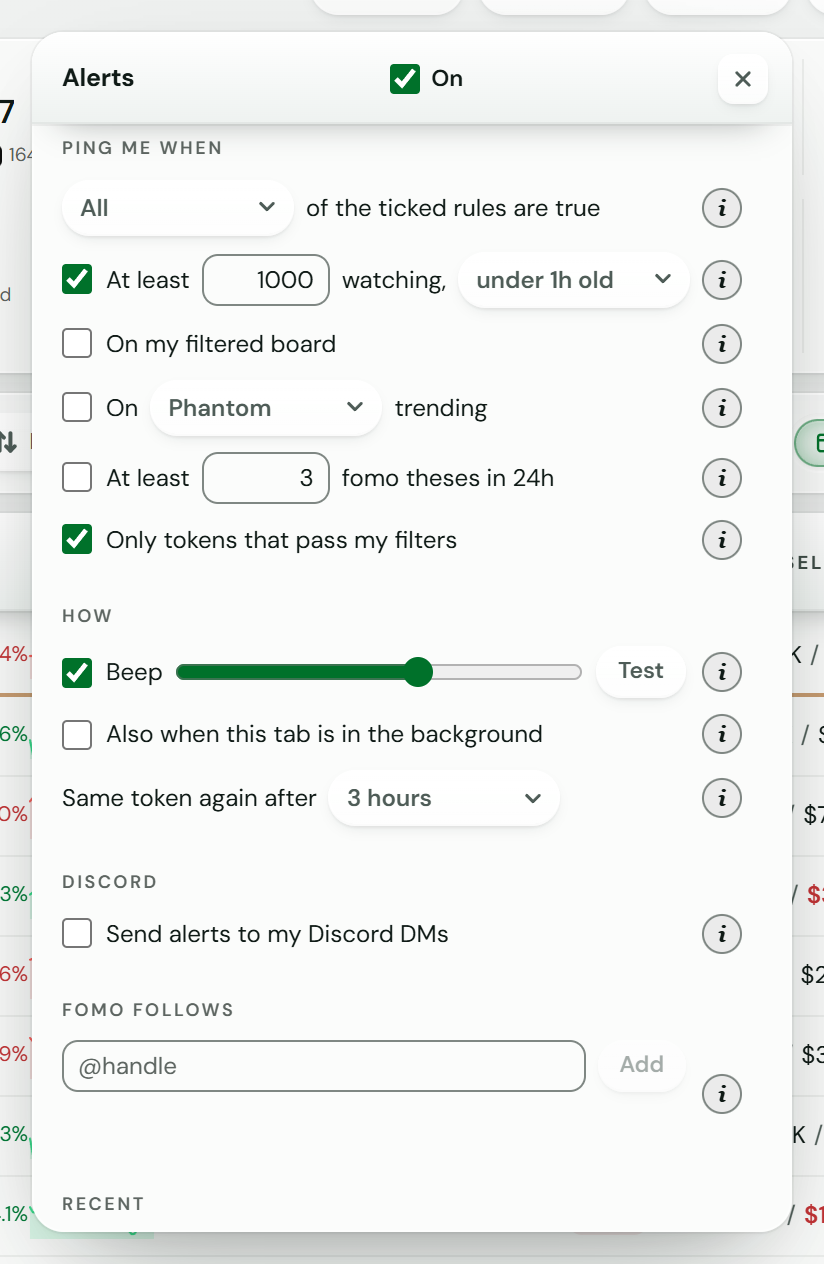Viewport: 824px width, 1264px height.
Task: Show info for background tab alert option
Action: [722, 734]
